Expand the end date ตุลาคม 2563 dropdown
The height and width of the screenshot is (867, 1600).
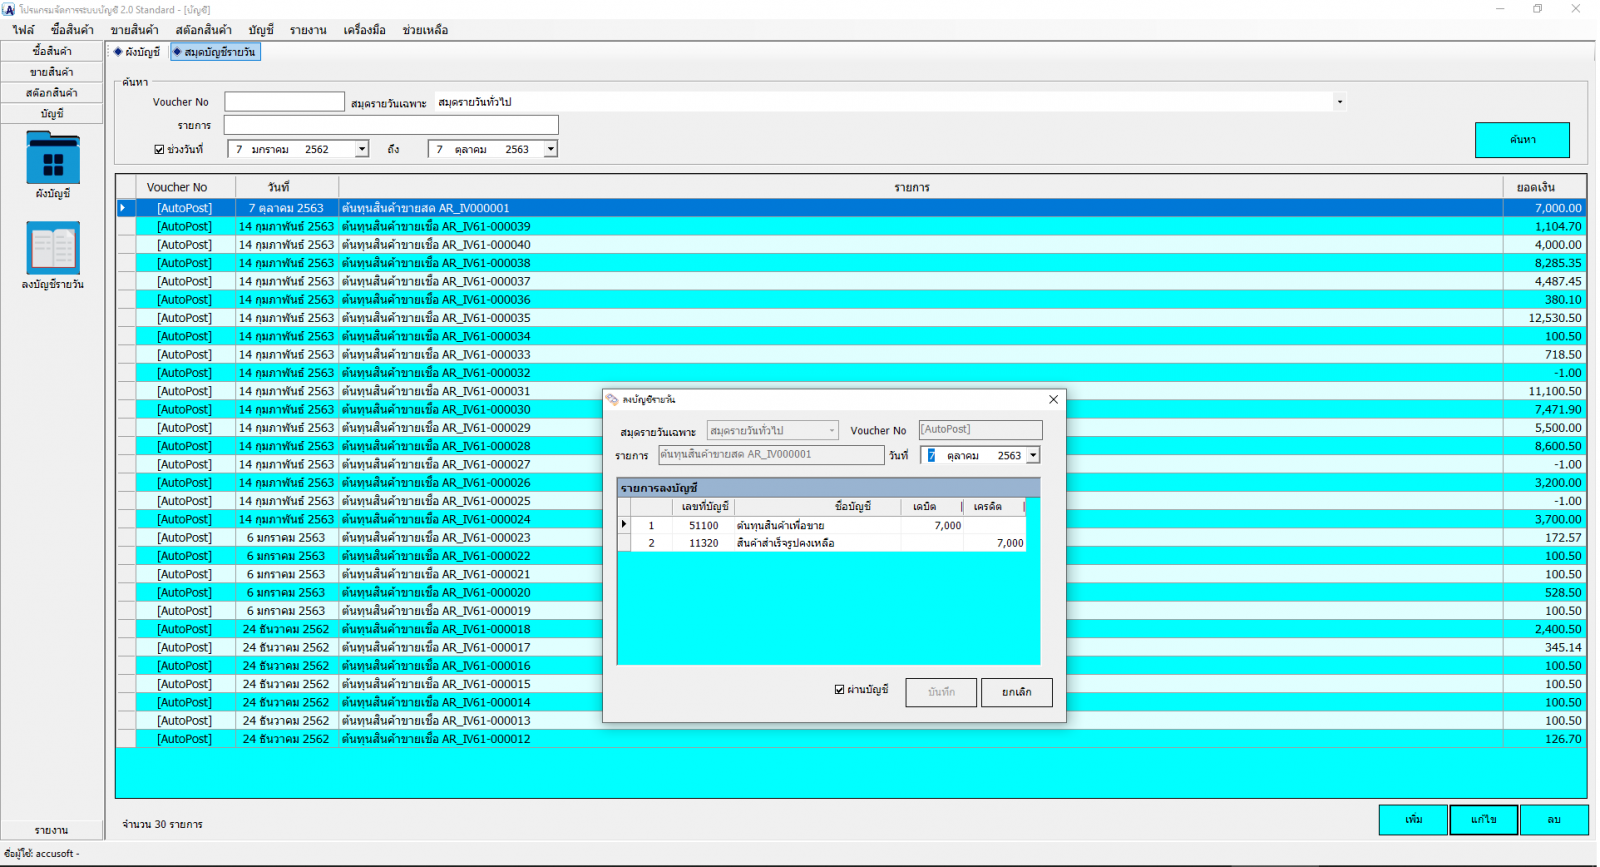pyautogui.click(x=550, y=150)
